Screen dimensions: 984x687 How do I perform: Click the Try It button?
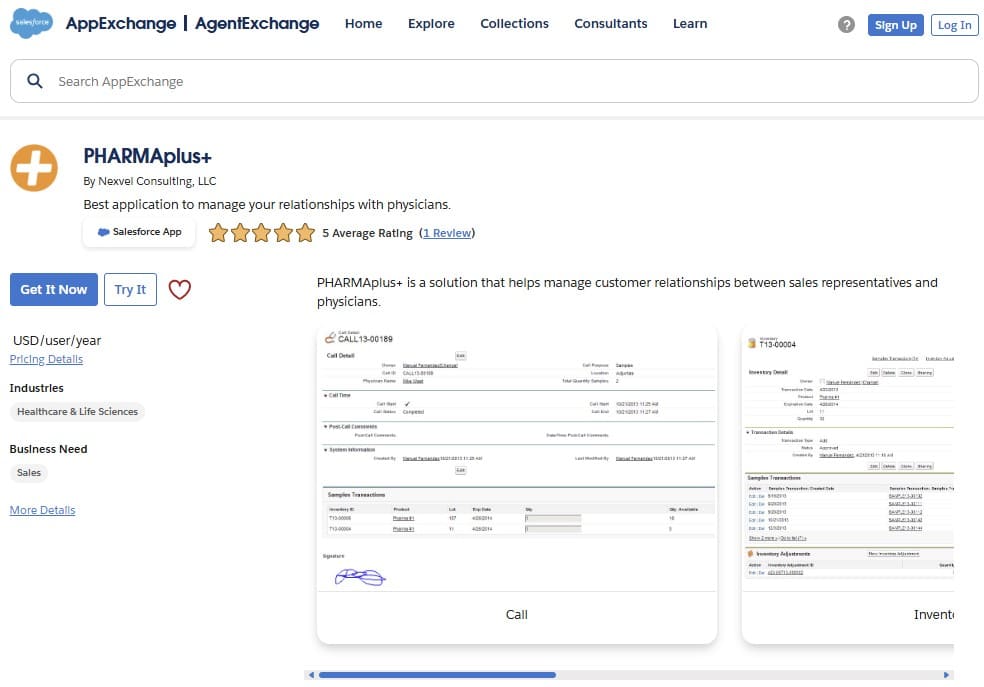pyautogui.click(x=130, y=289)
